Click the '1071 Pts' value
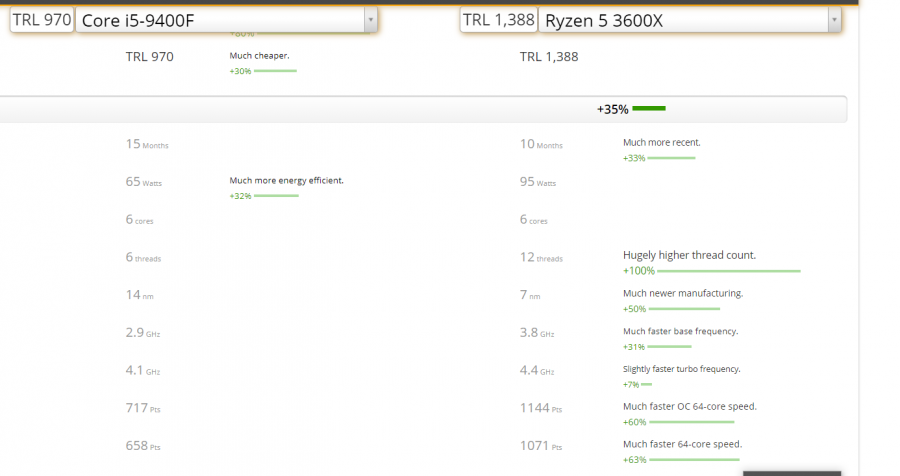This screenshot has width=900, height=476. click(541, 446)
